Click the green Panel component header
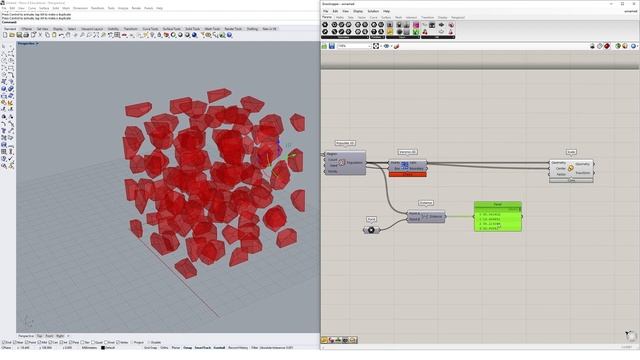640x360 pixels. (x=498, y=204)
